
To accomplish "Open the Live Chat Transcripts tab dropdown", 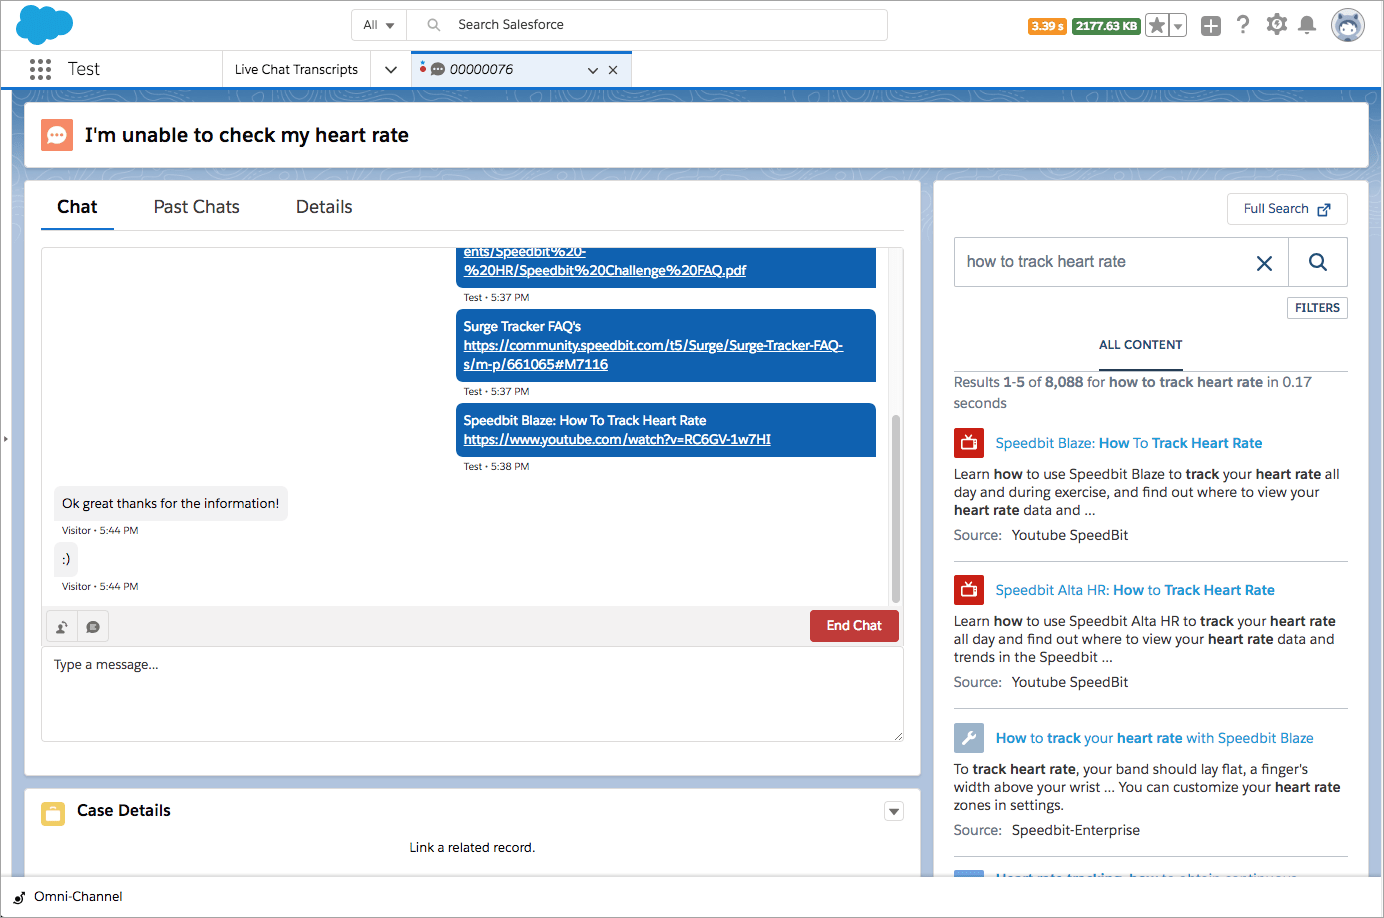I will coord(390,69).
